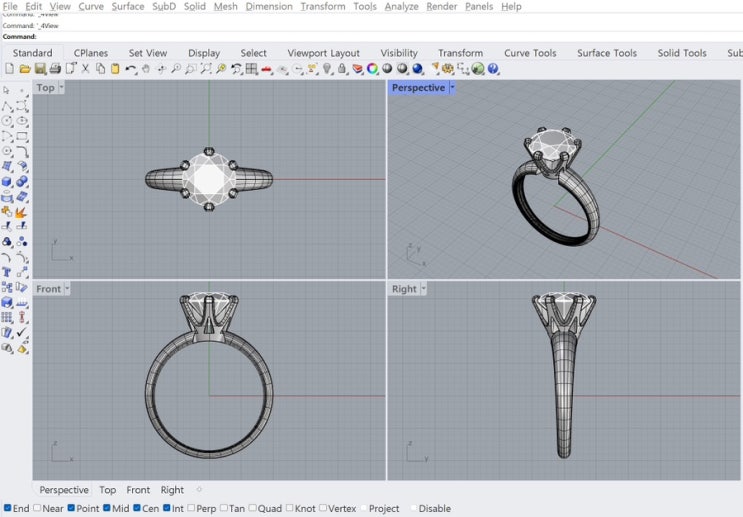
Task: Click the blue Render sphere icon
Action: point(417,69)
